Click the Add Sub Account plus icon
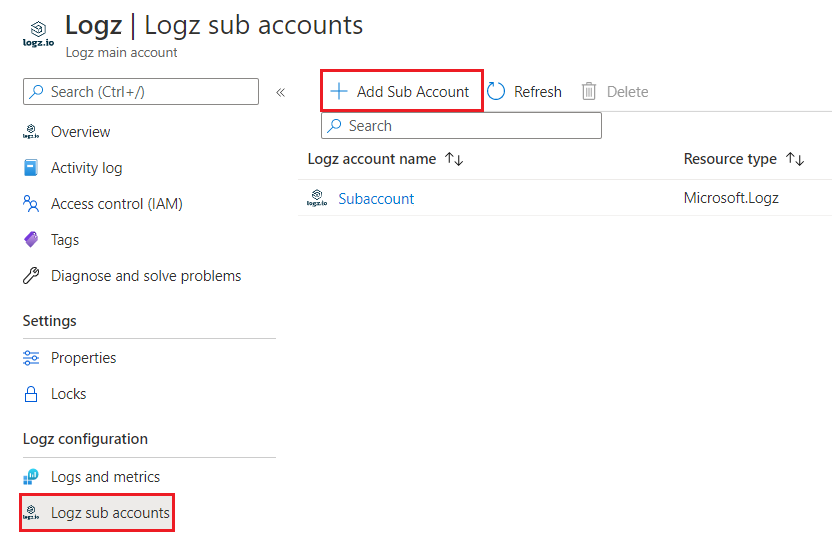832x536 pixels. [x=339, y=91]
